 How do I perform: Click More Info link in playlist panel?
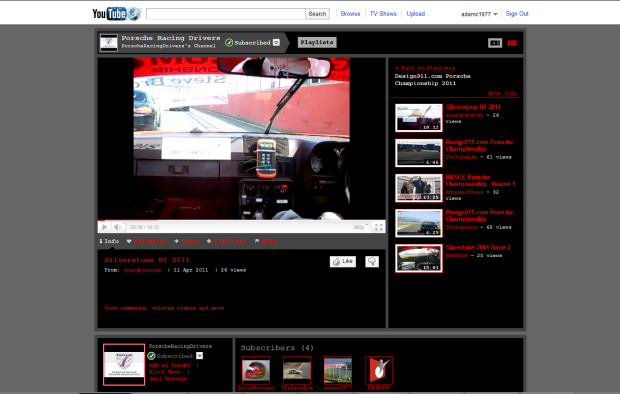[502, 93]
